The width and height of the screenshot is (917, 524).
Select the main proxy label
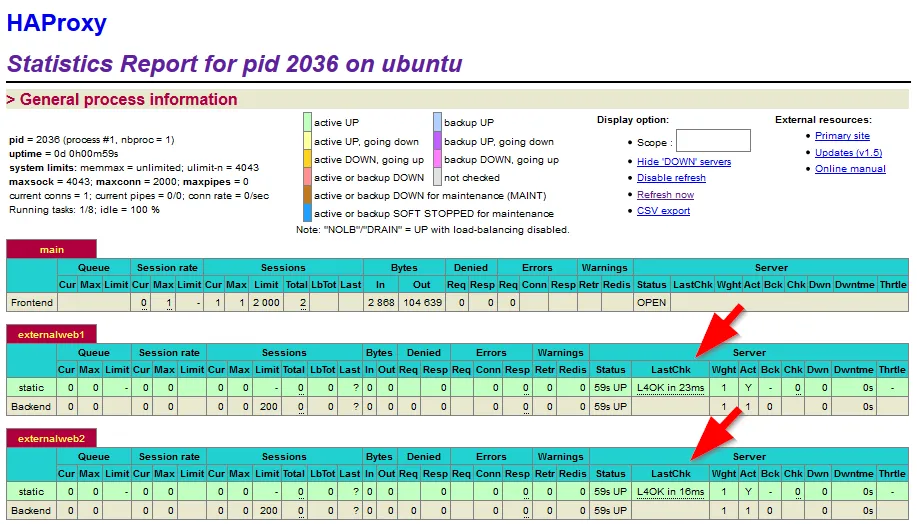pos(51,250)
